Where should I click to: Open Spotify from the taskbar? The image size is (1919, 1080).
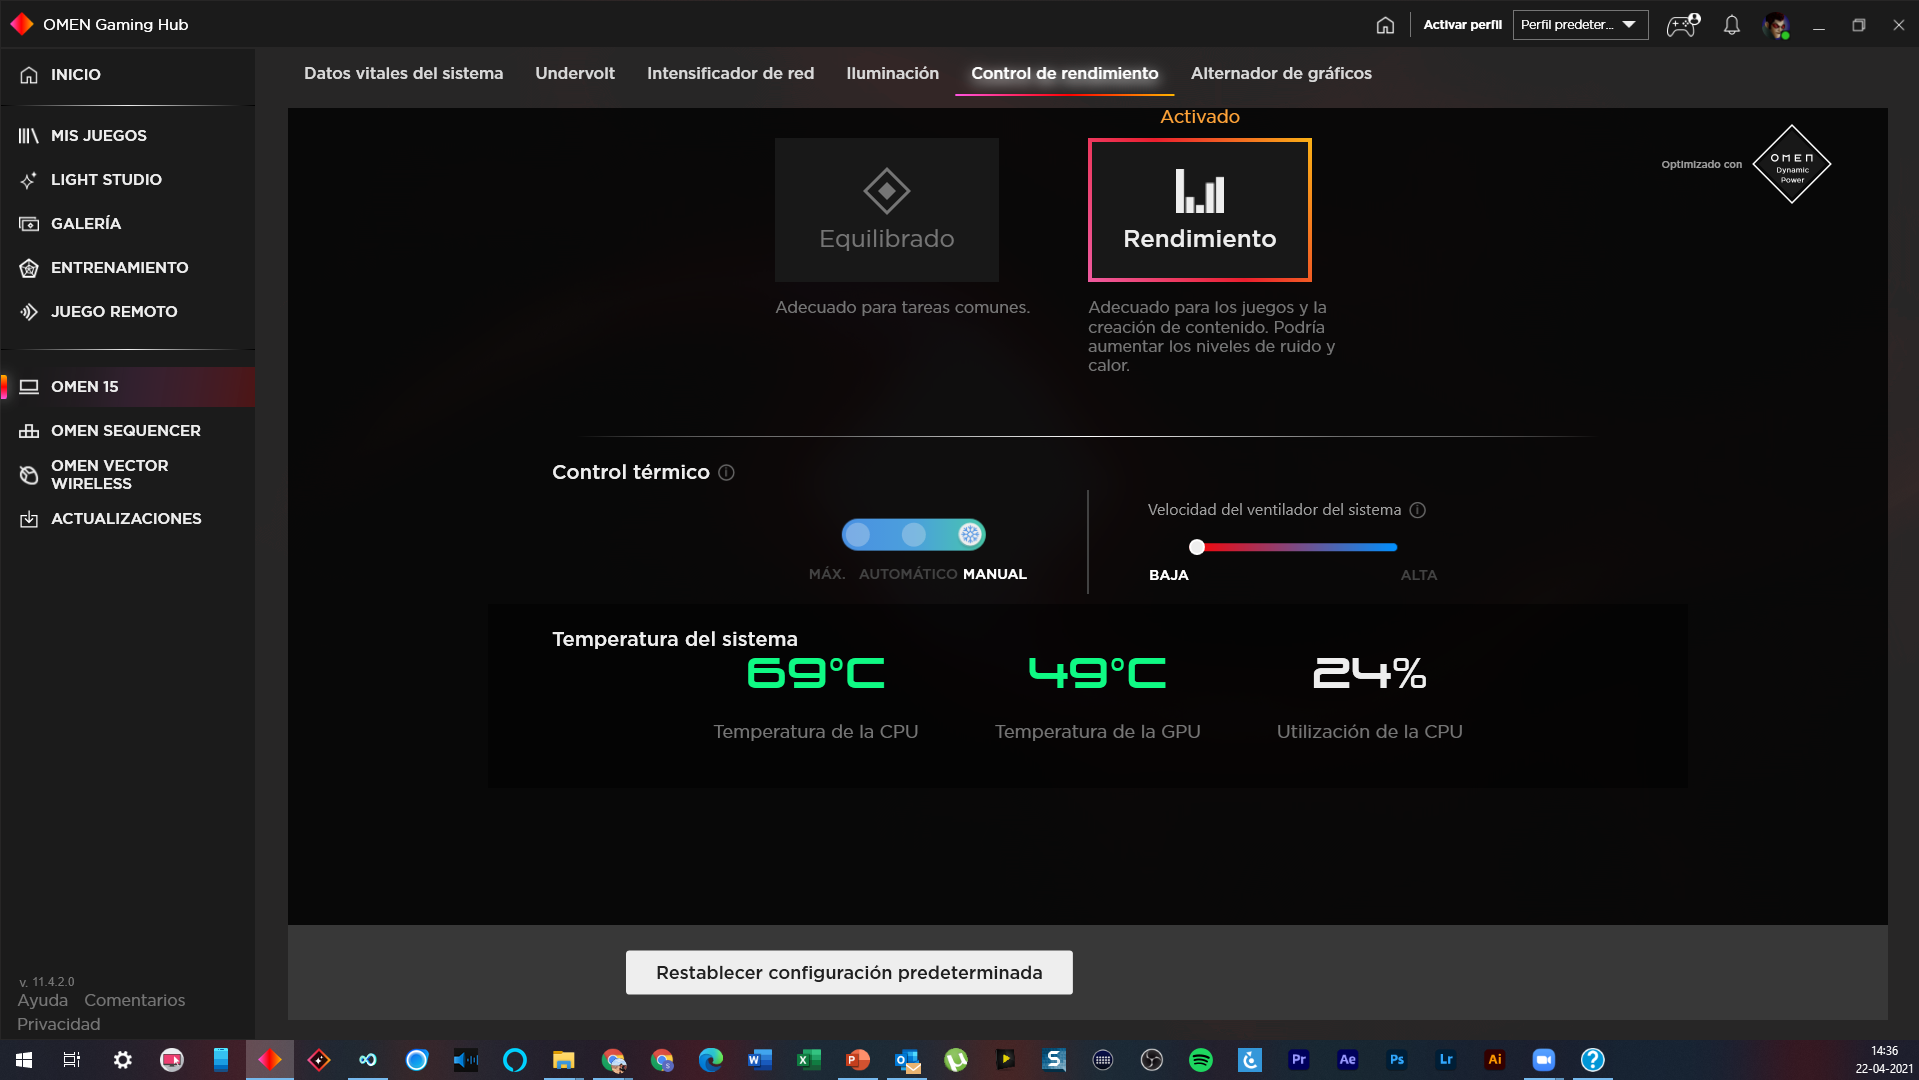(x=1201, y=1060)
